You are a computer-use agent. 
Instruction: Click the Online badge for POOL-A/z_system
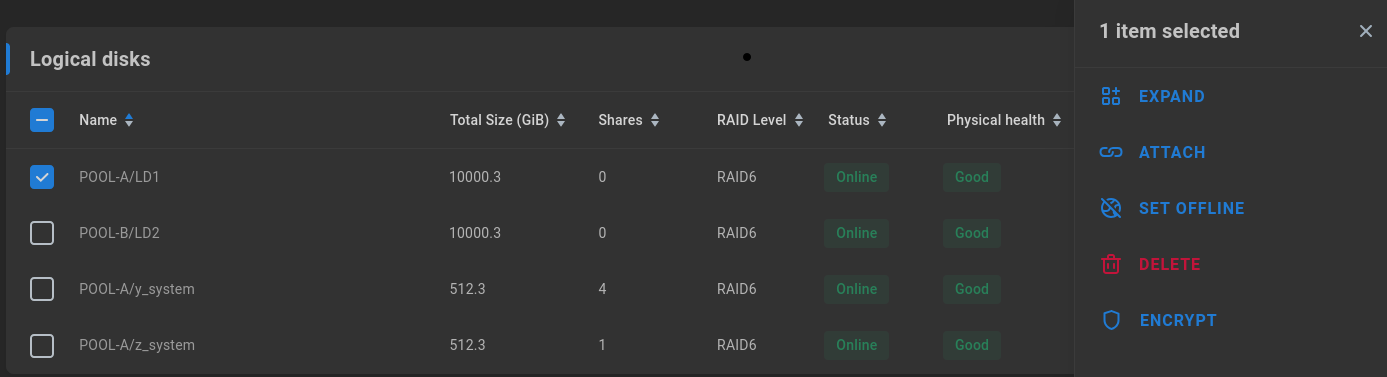[856, 345]
